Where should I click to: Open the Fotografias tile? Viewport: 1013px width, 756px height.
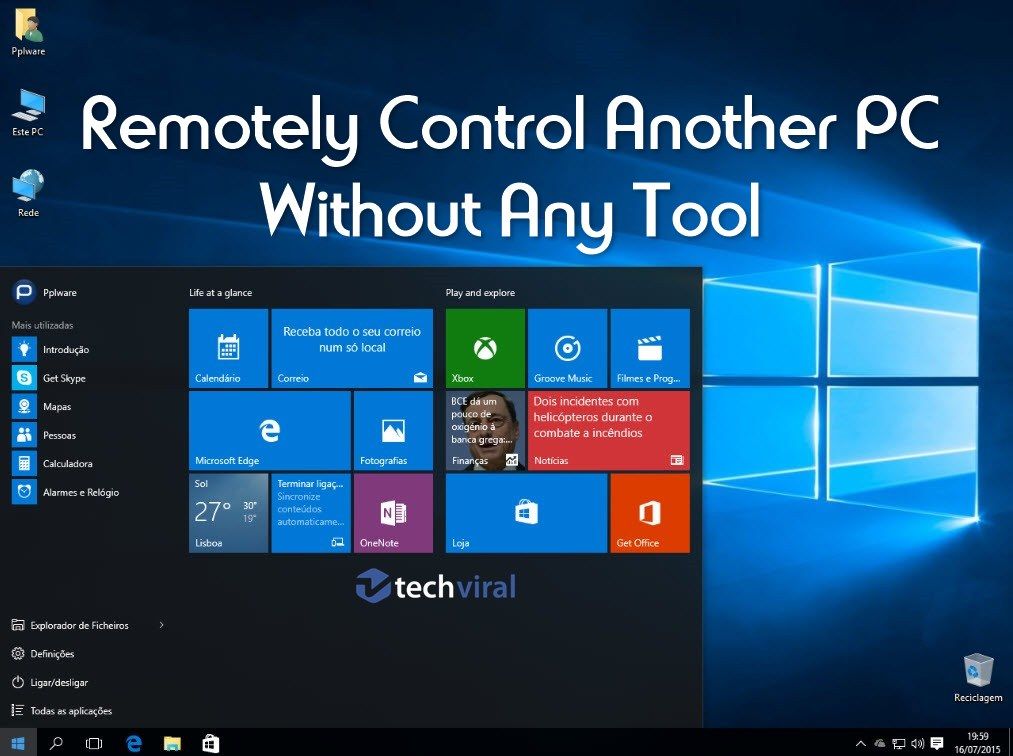(x=393, y=430)
